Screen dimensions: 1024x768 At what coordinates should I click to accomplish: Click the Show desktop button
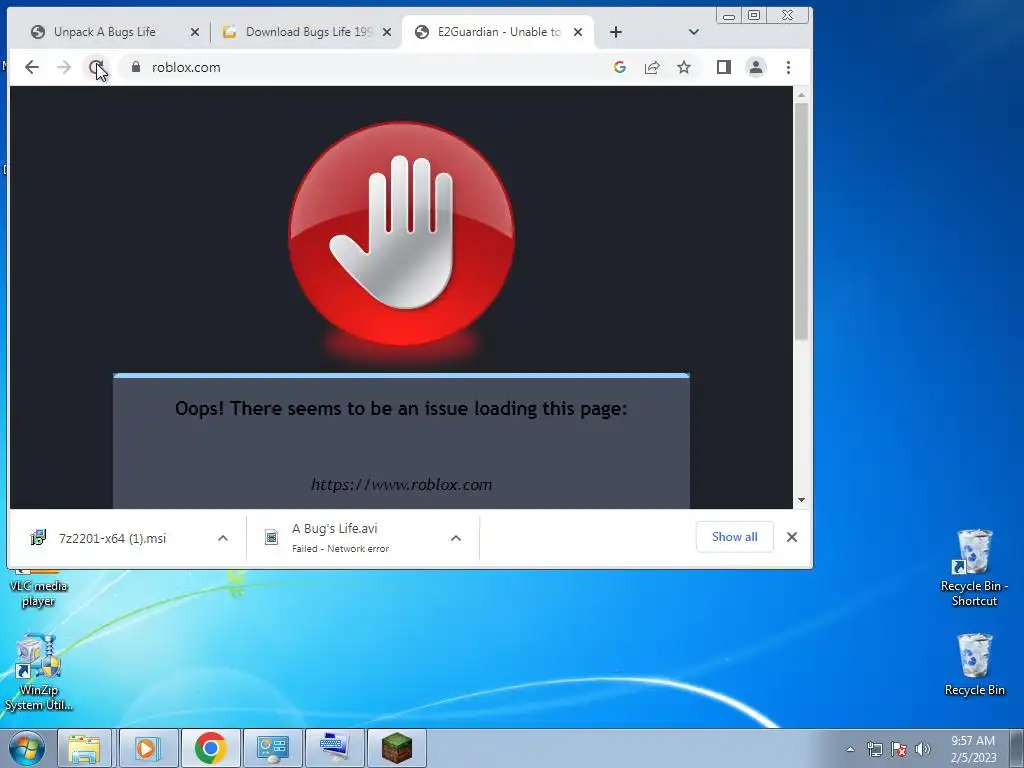point(1017,748)
